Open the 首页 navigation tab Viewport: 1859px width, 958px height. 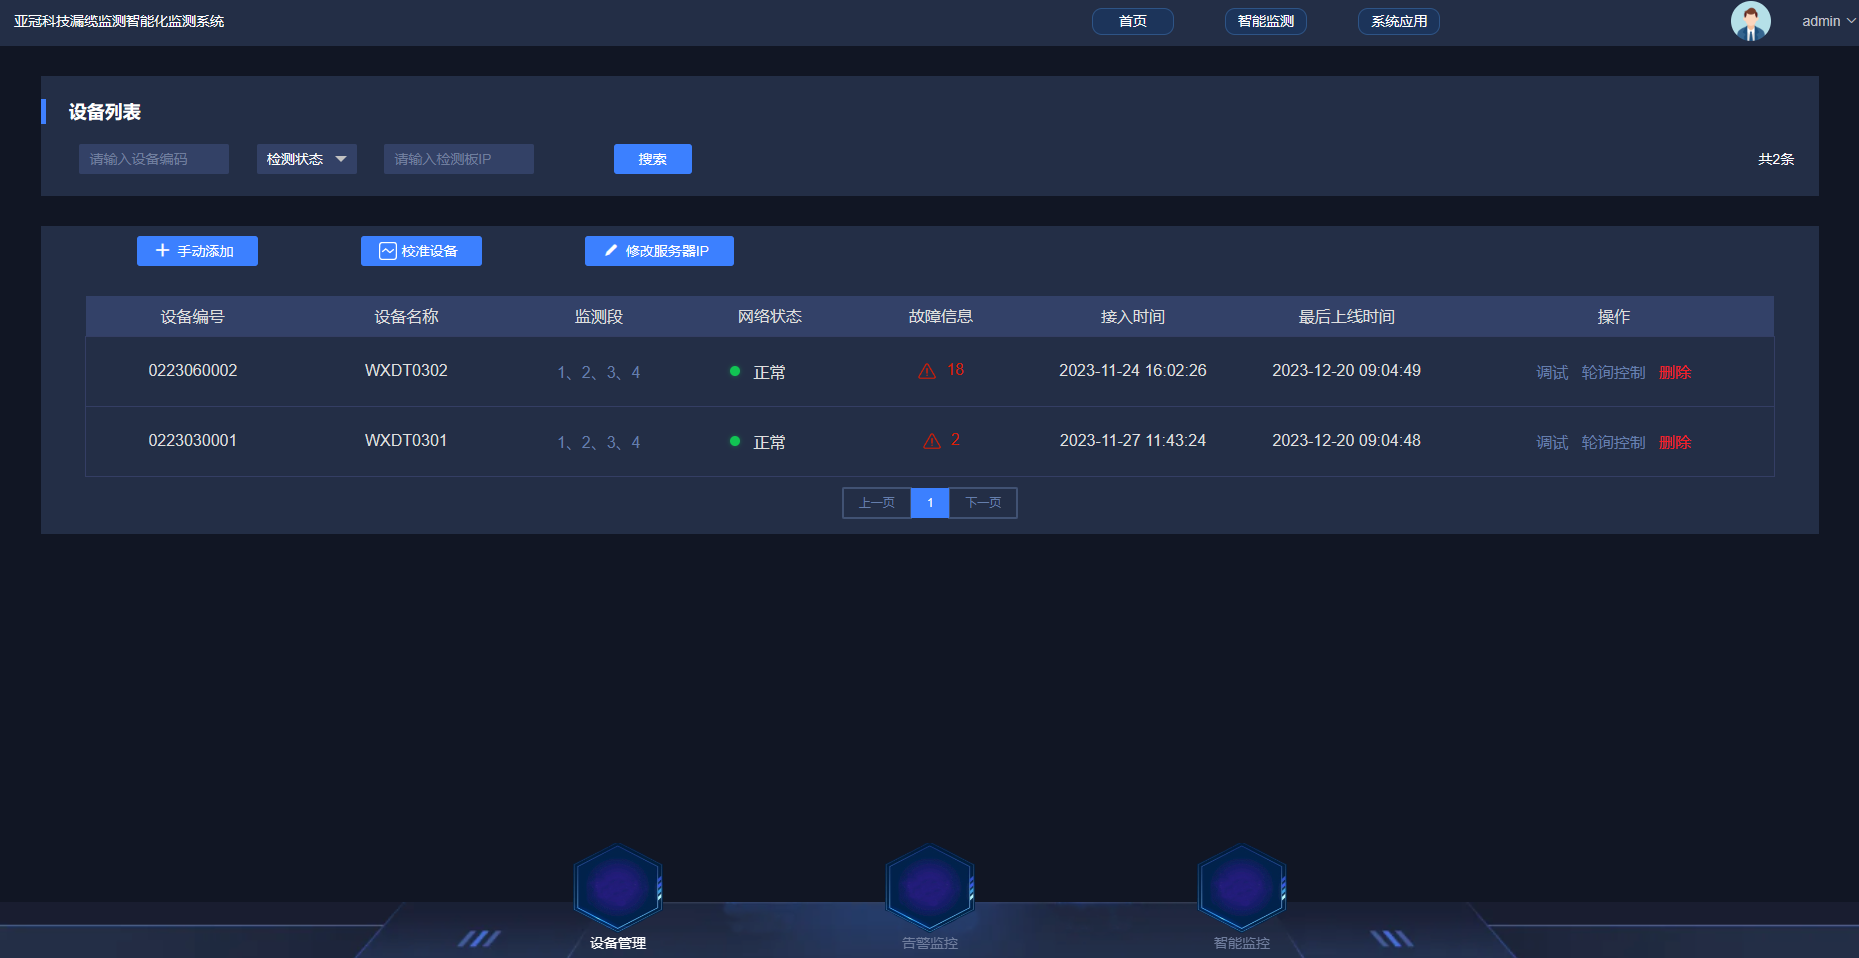[x=1132, y=21]
